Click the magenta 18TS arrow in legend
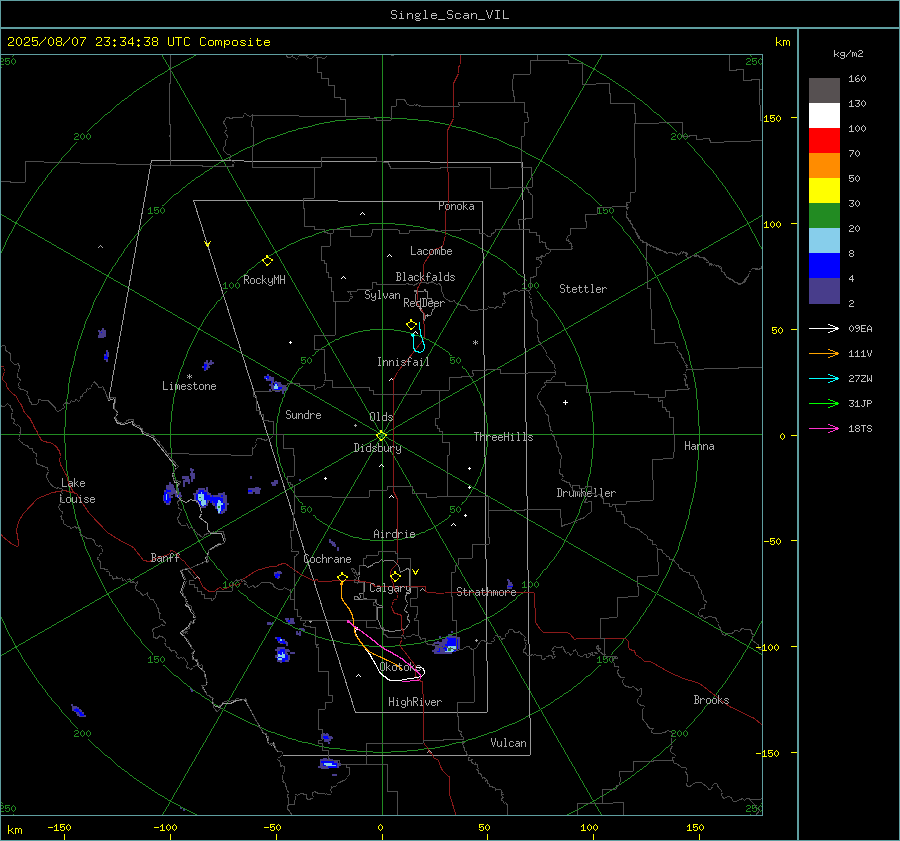This screenshot has width=900, height=841. point(824,428)
